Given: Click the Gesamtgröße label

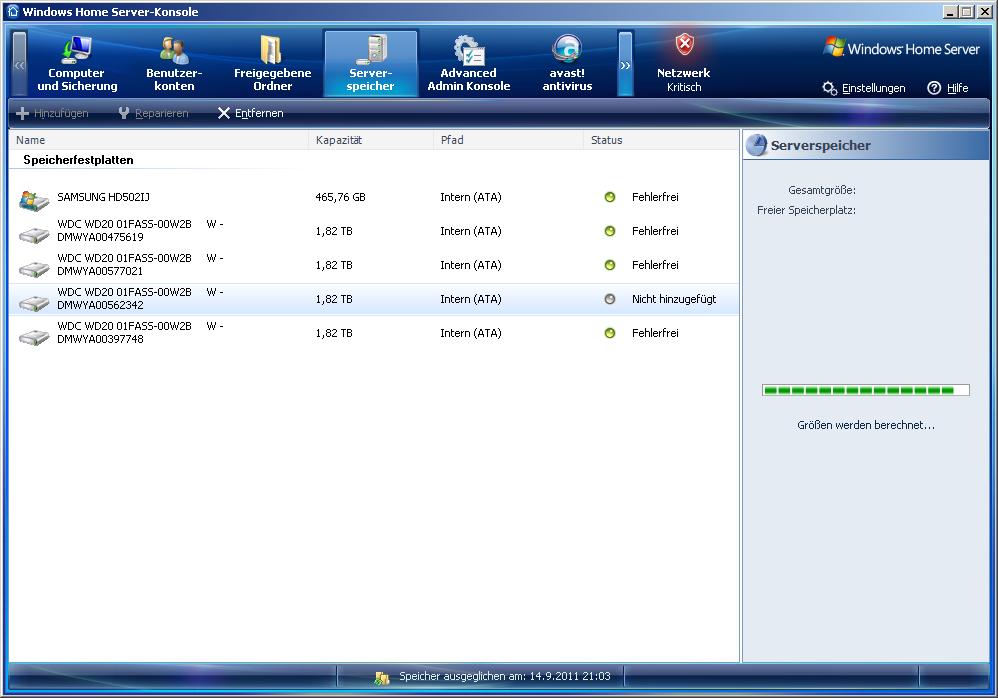Looking at the screenshot, I should 822,190.
